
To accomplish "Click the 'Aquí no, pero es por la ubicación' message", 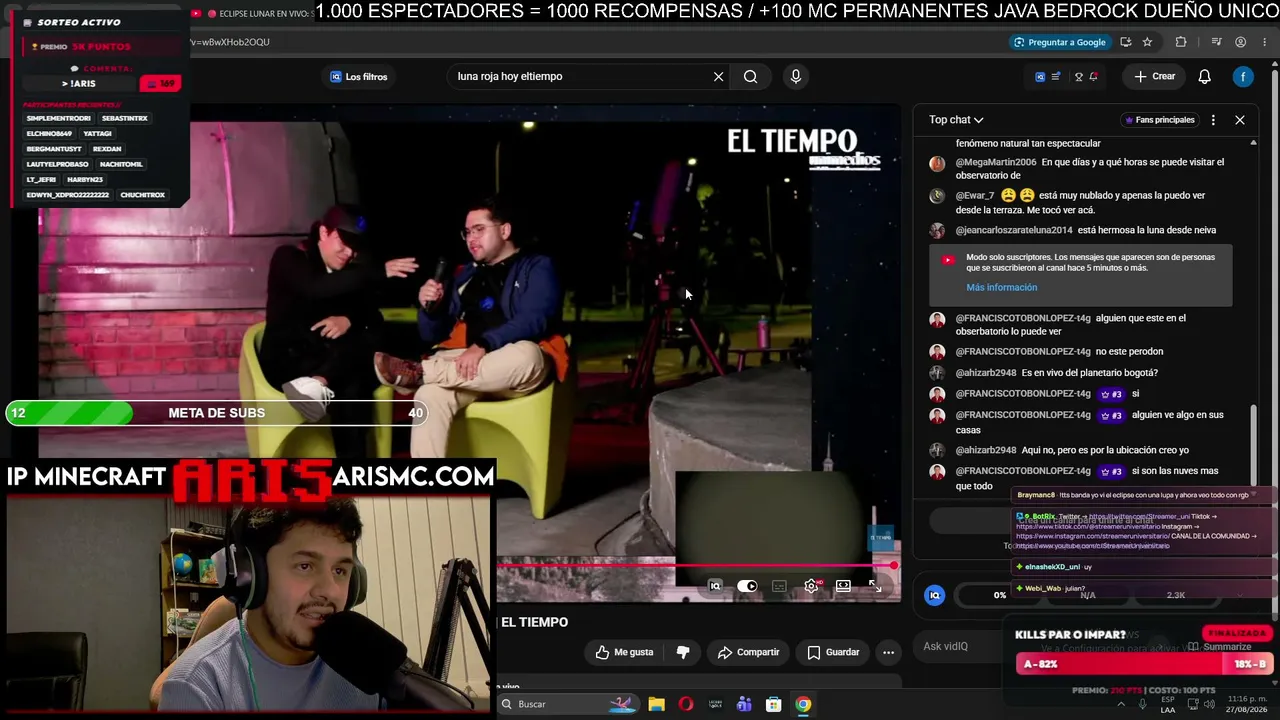I will [x=1105, y=450].
